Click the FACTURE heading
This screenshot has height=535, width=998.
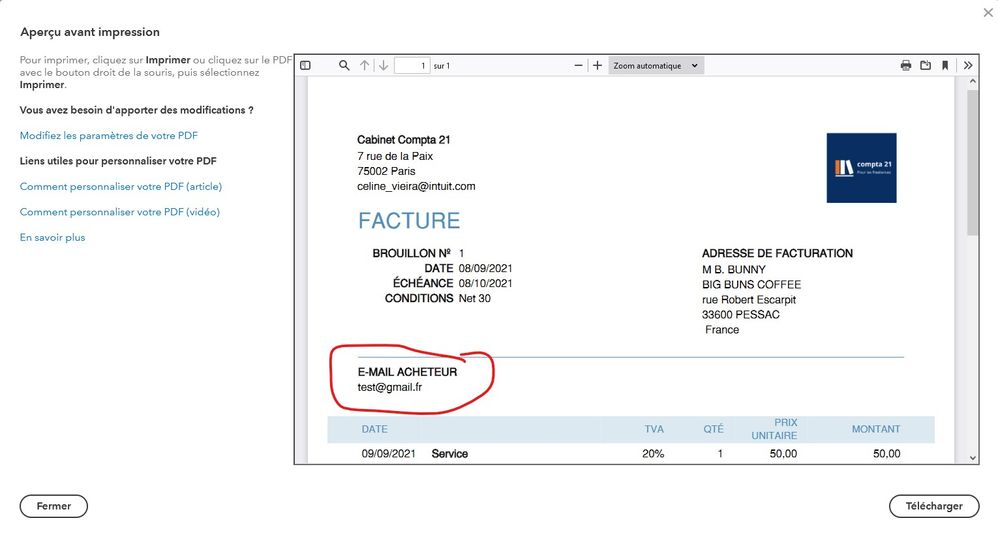point(409,221)
